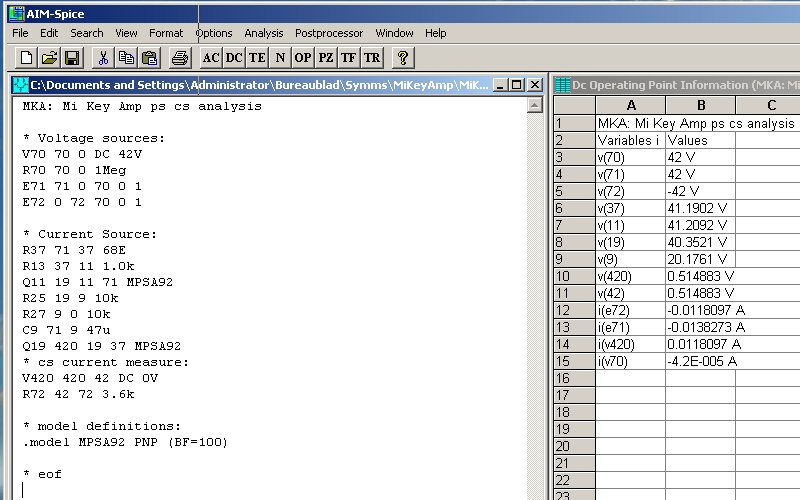
Task: Click cell containing v(420)
Action: coord(631,276)
